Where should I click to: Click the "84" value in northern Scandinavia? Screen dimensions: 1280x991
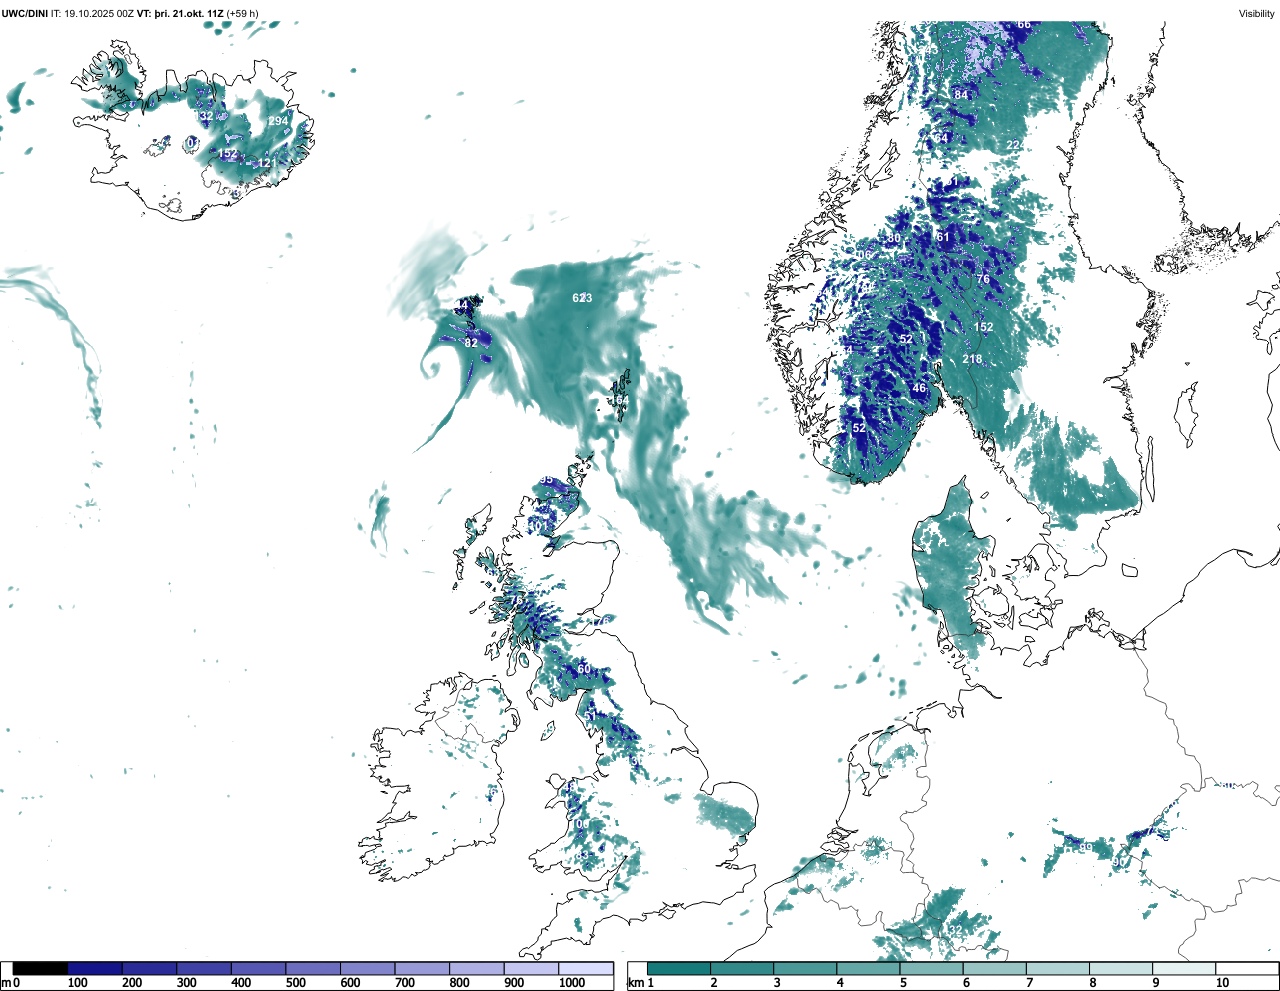961,95
